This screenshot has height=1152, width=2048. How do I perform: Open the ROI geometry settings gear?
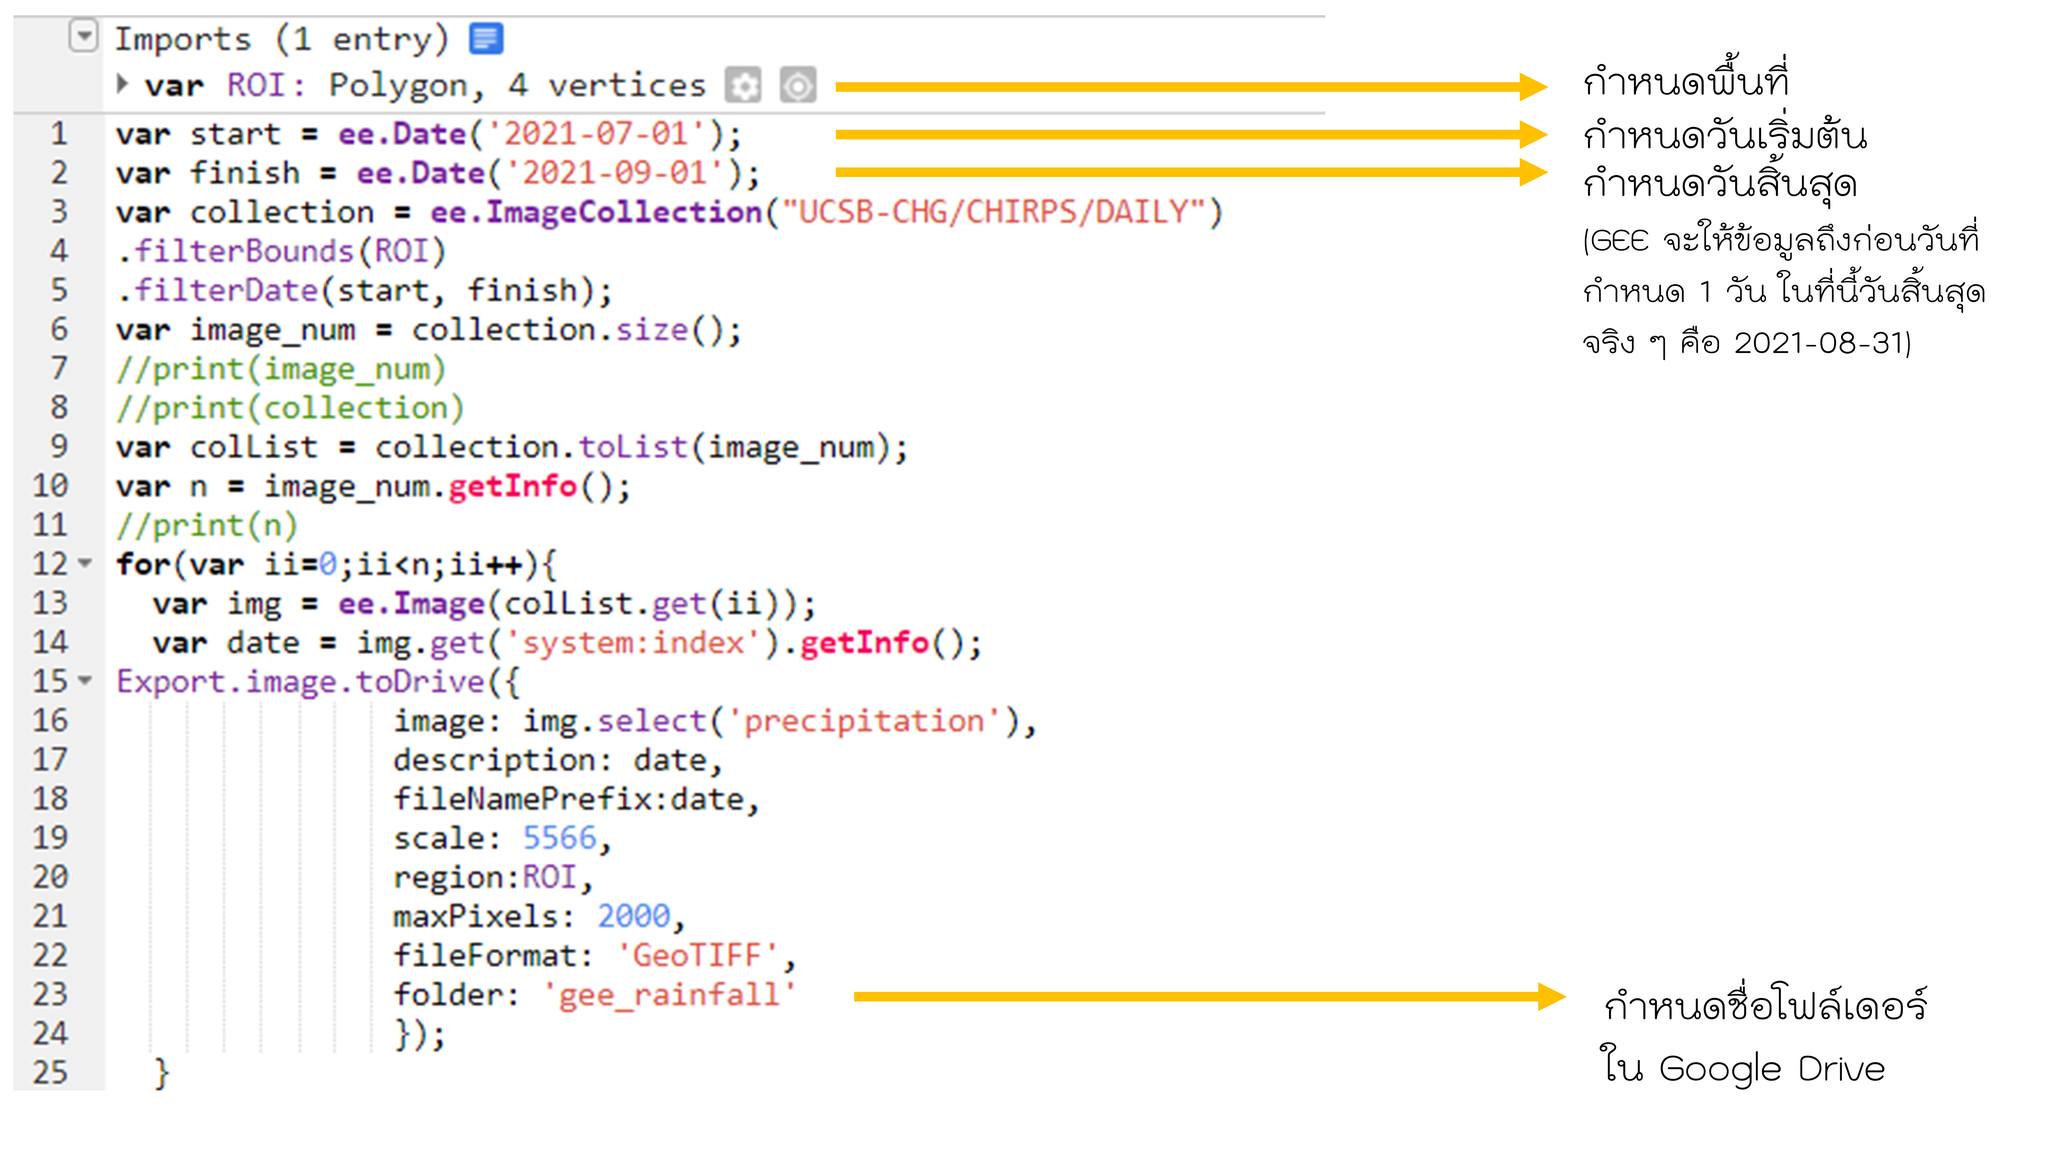(x=743, y=86)
